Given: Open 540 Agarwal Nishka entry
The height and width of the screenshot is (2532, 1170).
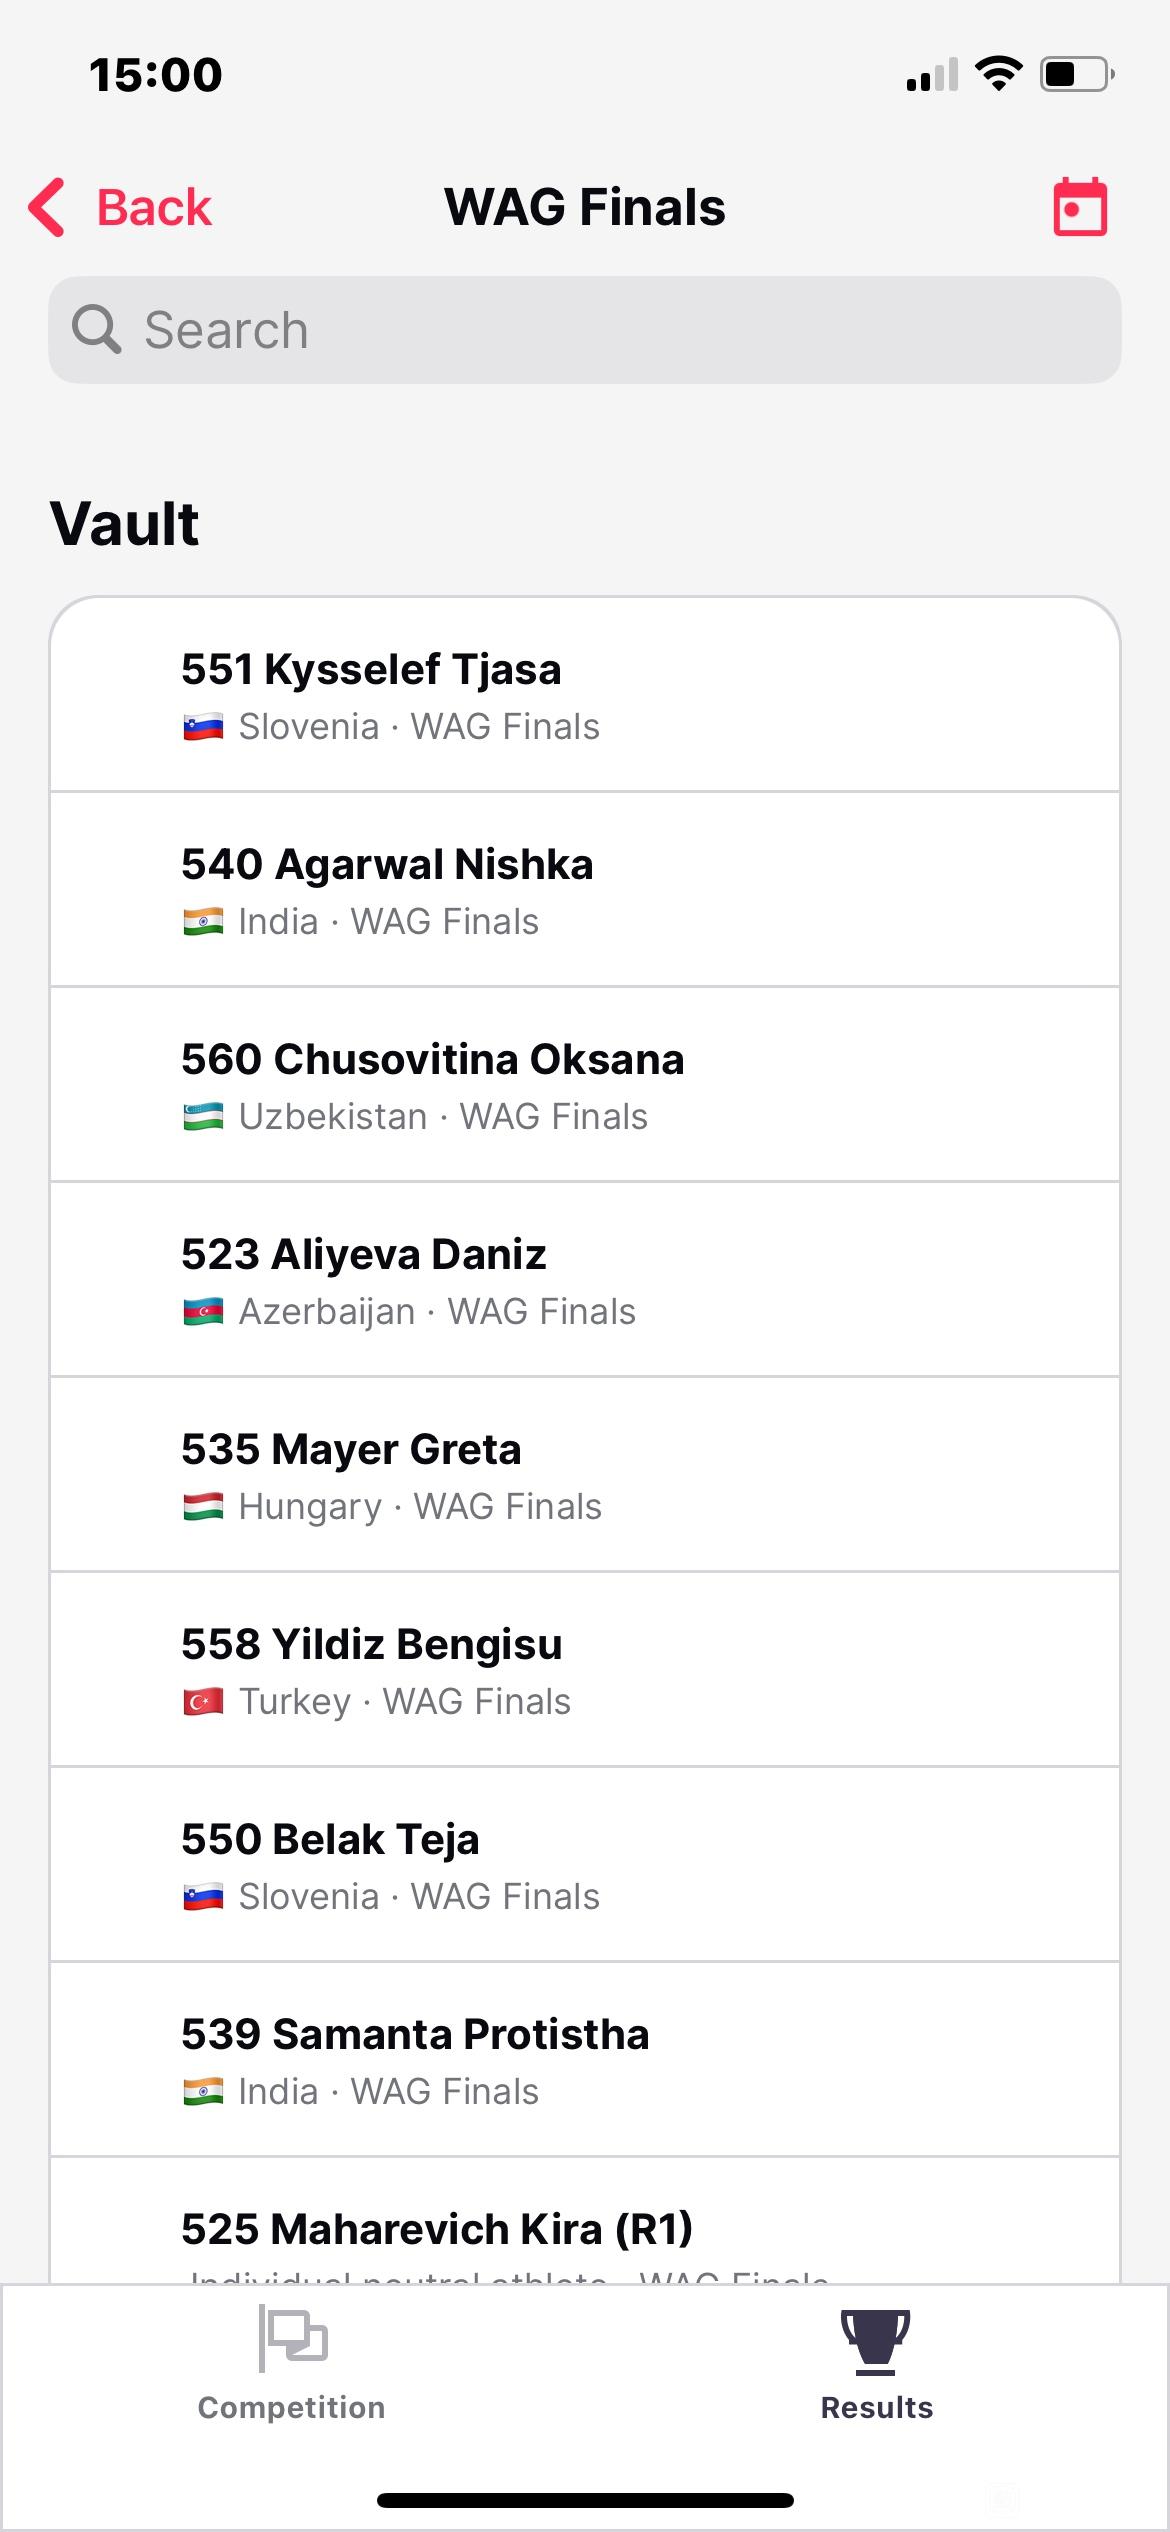Looking at the screenshot, I should point(585,890).
